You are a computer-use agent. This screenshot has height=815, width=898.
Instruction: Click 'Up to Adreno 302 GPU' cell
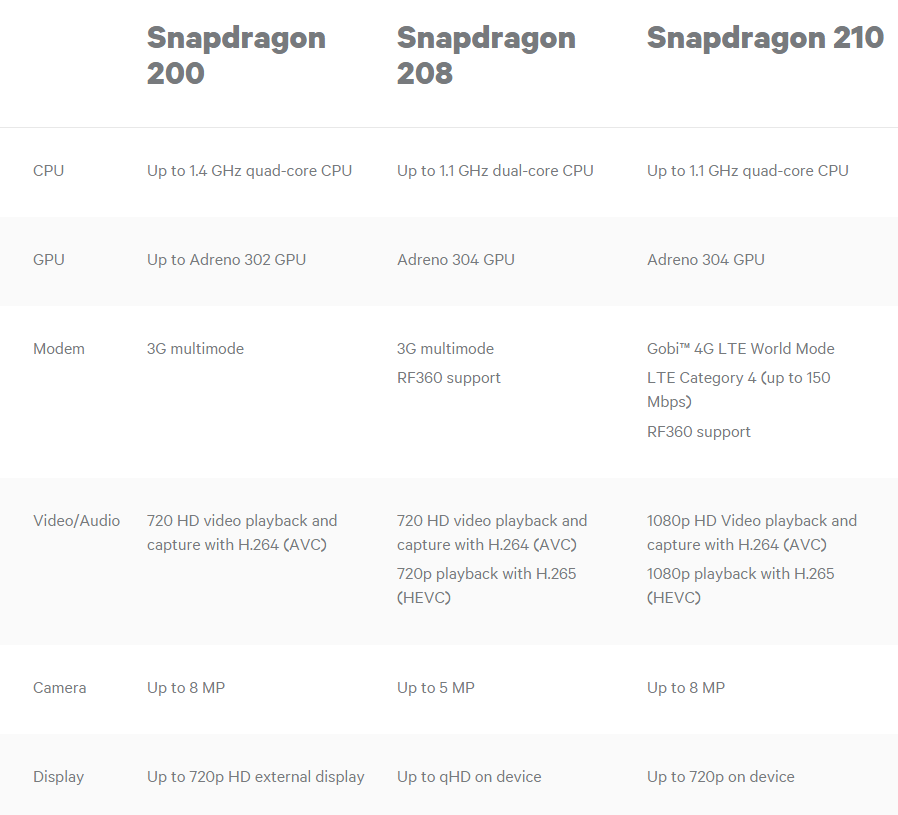[x=226, y=259]
